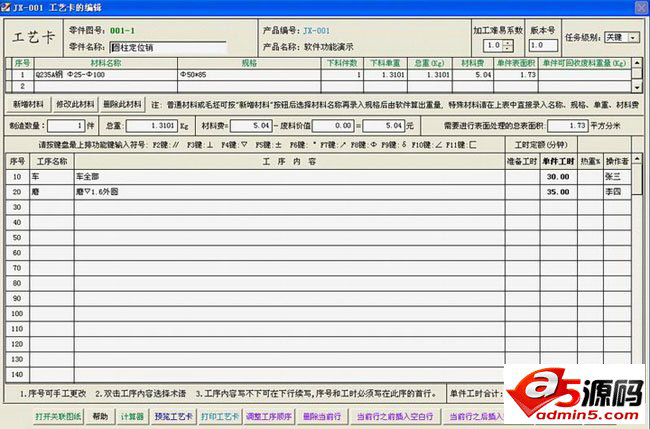Click the 单件可回收废料重量 column header
Image resolution: width=650 pixels, height=429 pixels.
pyautogui.click(x=585, y=63)
